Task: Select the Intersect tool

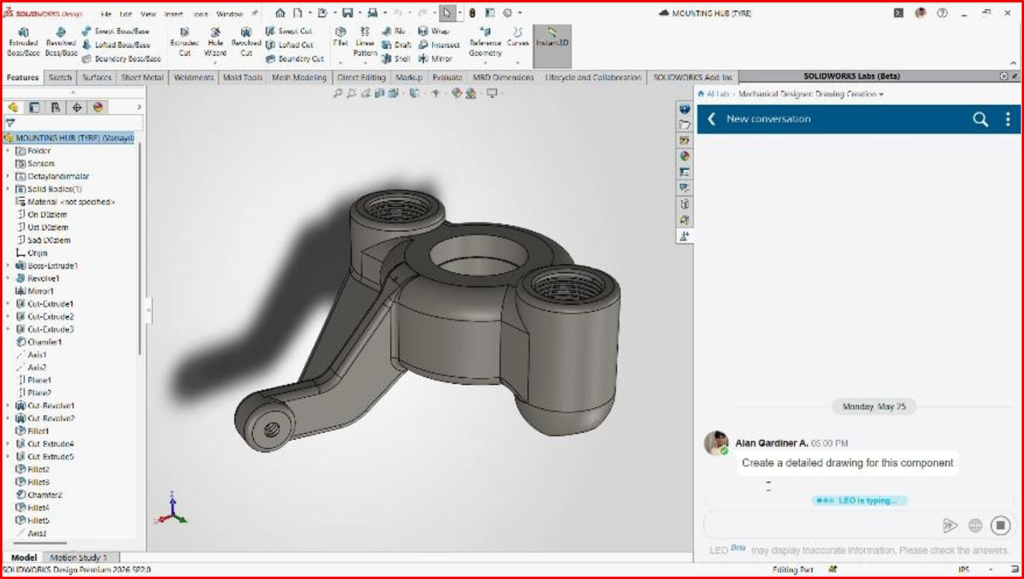Action: [439, 44]
